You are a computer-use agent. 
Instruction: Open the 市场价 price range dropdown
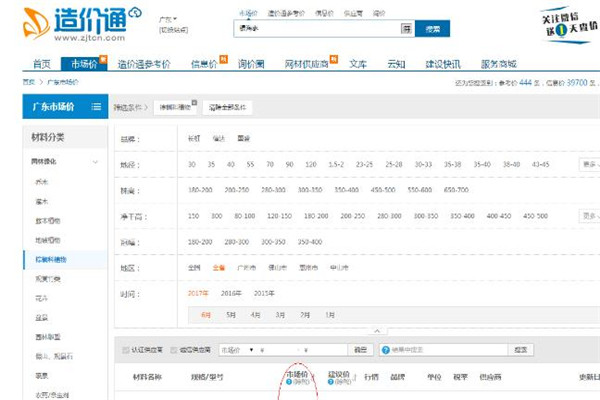(240, 350)
